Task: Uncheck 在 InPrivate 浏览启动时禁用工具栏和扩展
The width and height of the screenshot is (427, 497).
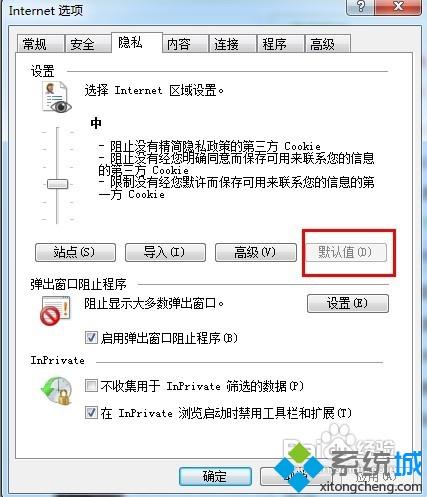Action: tap(91, 413)
